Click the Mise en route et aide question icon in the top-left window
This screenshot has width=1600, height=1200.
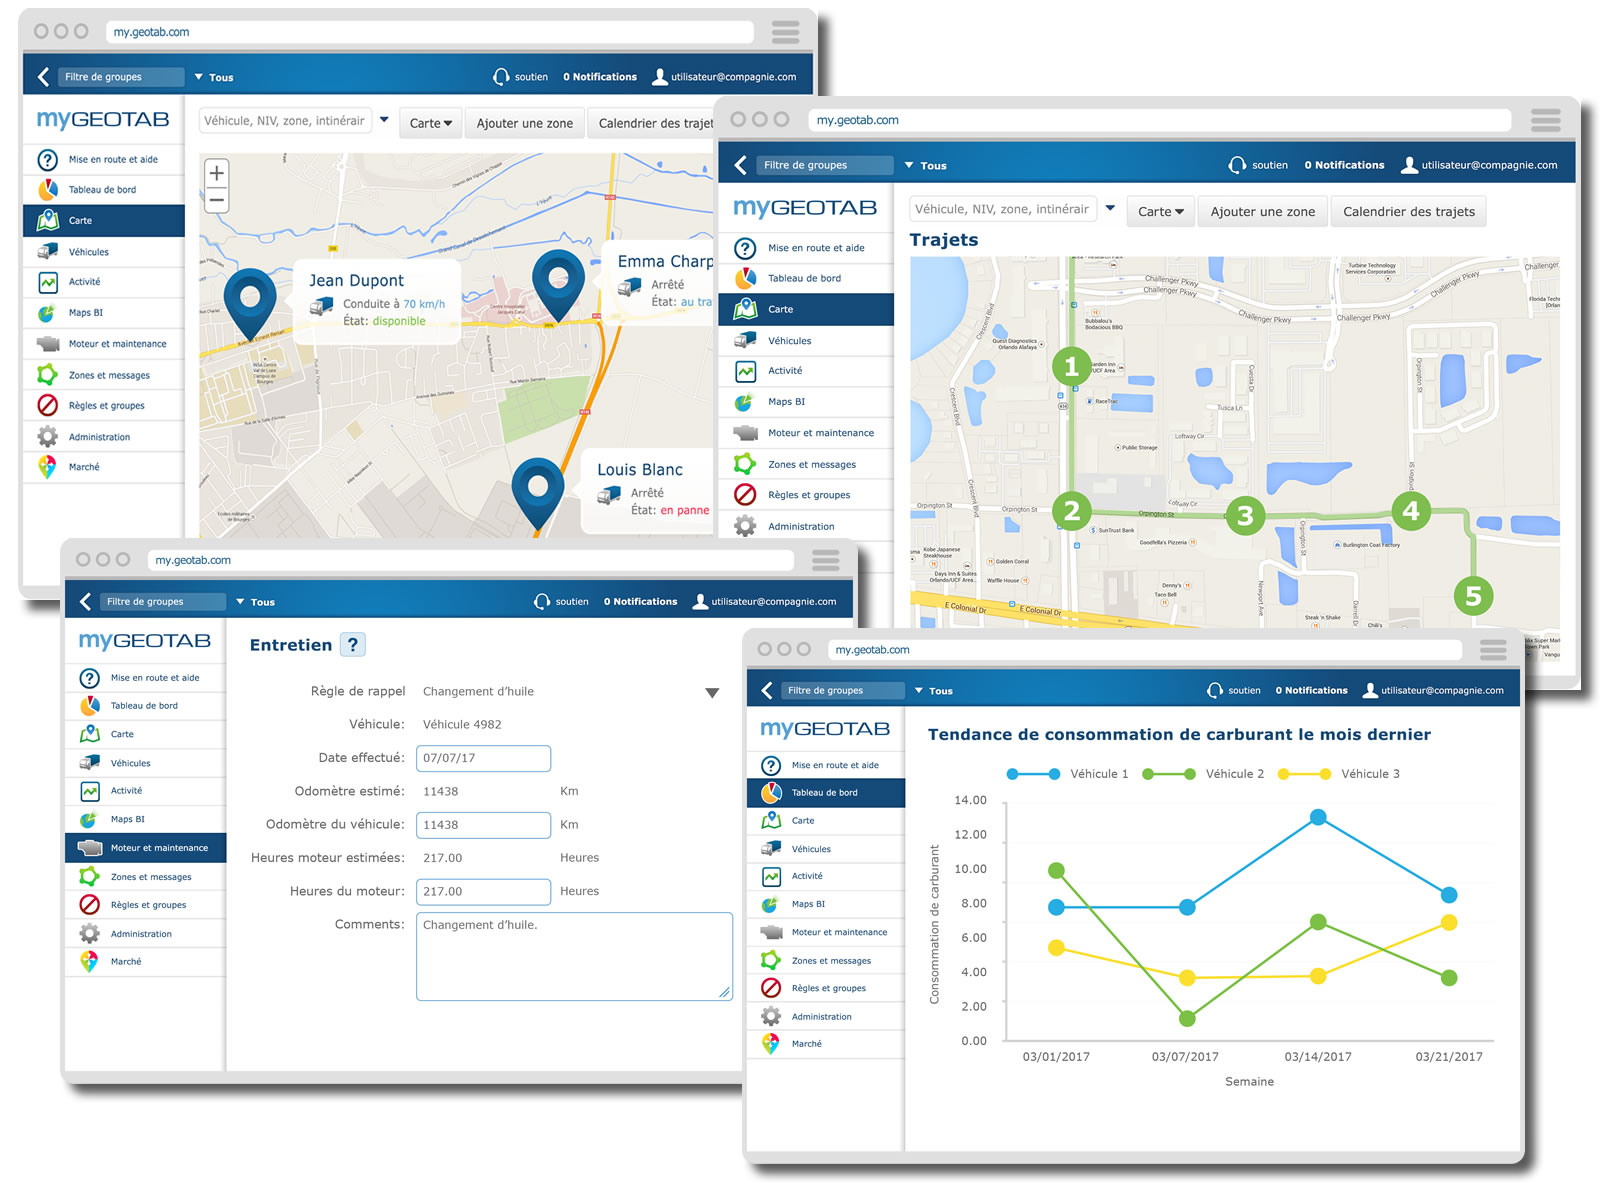coord(48,159)
